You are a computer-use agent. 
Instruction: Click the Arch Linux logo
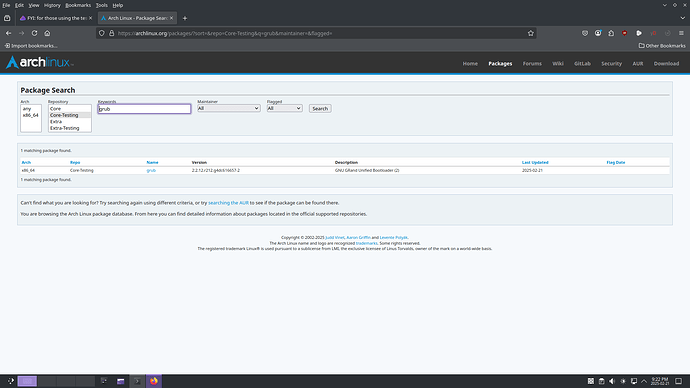pos(40,62)
